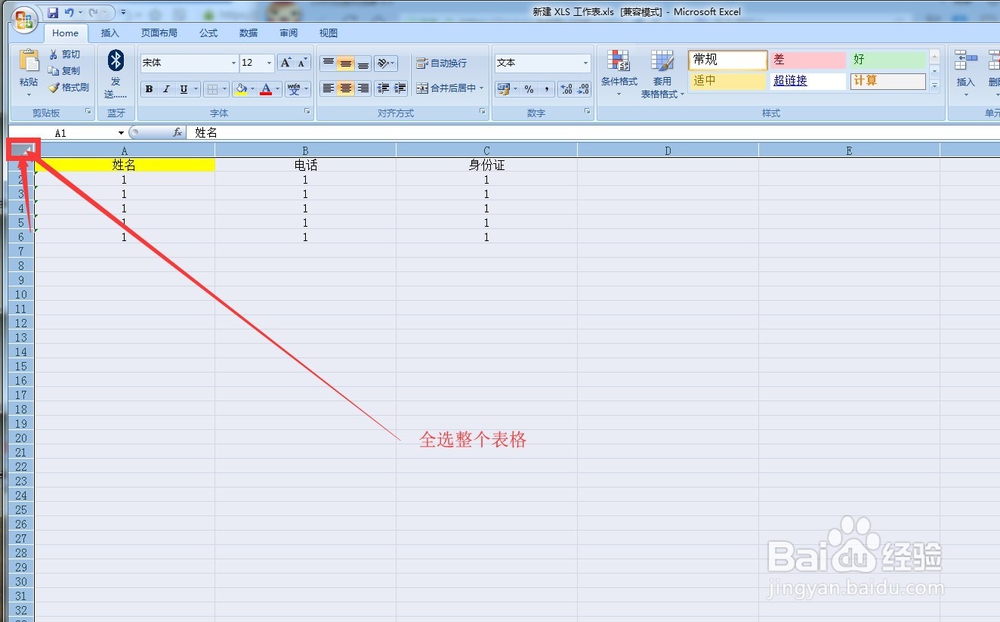
Task: Activate the Format Painter (格式刷)
Action: click(68, 87)
